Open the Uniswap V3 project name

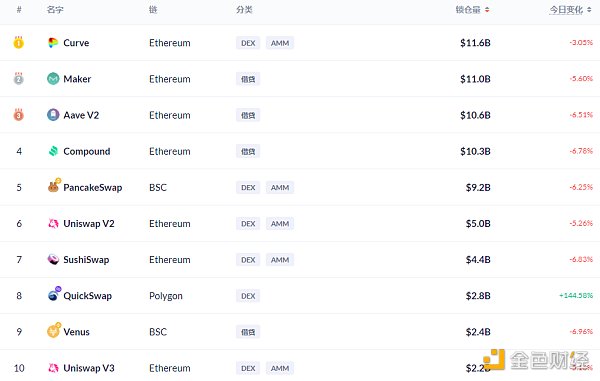click(x=89, y=368)
